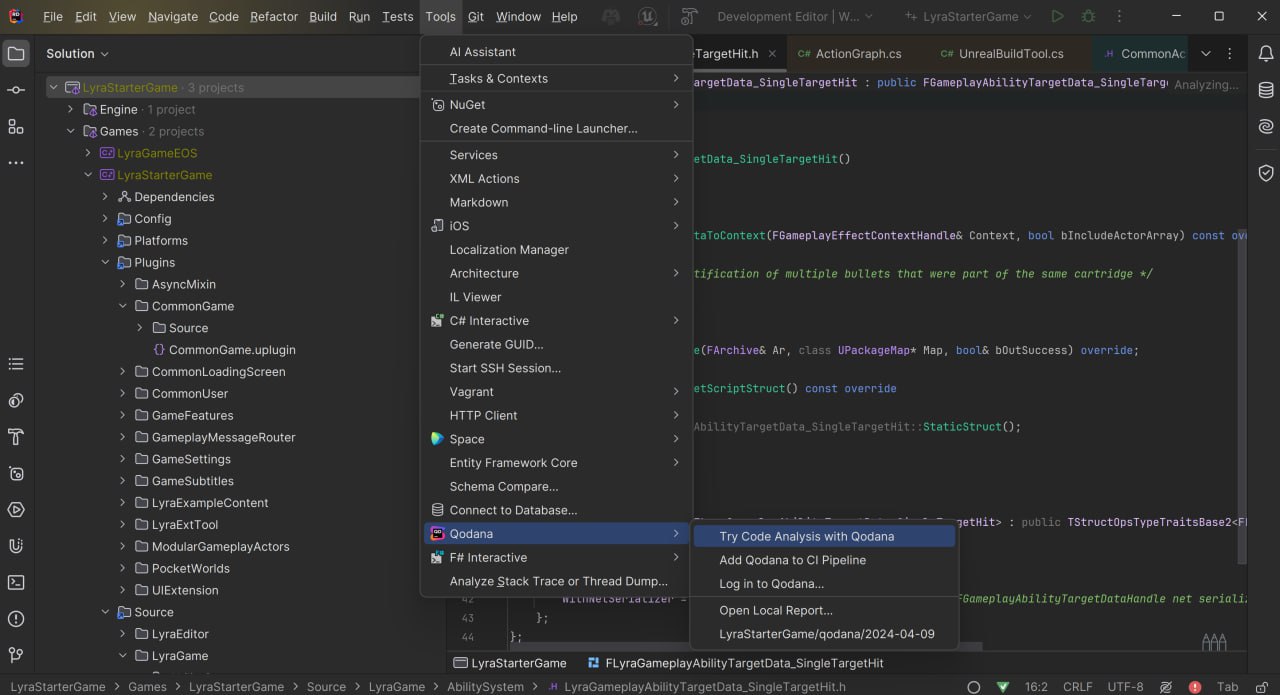Click the CRLF line ending indicator
The image size is (1280, 695).
[x=1077, y=687]
